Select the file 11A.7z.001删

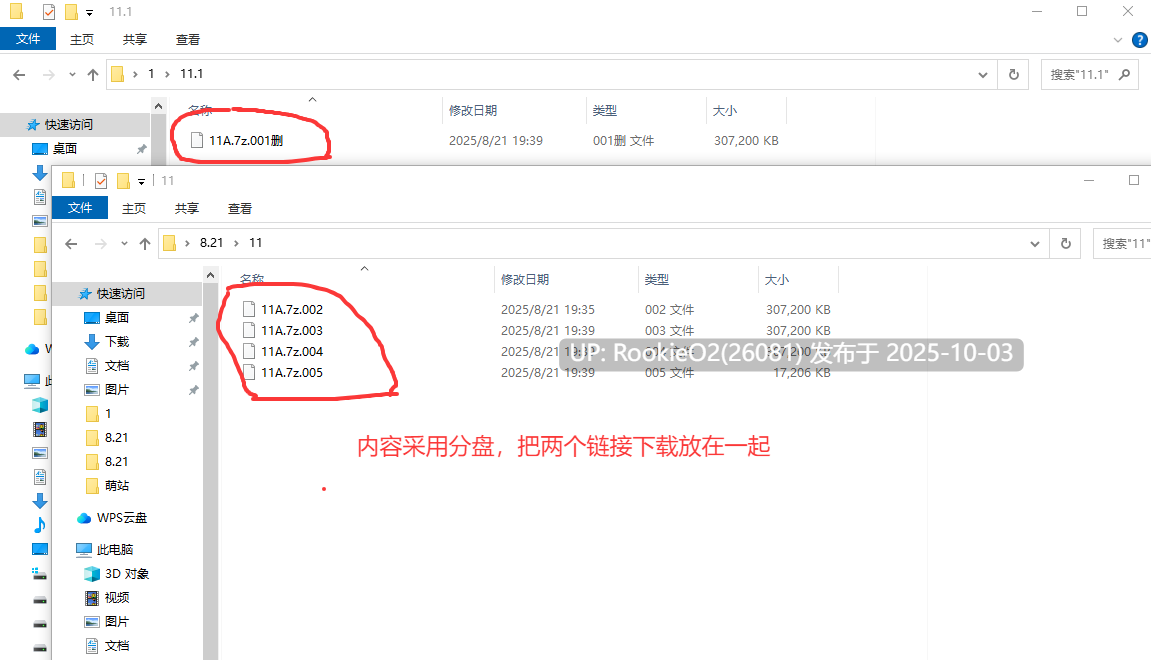(246, 140)
